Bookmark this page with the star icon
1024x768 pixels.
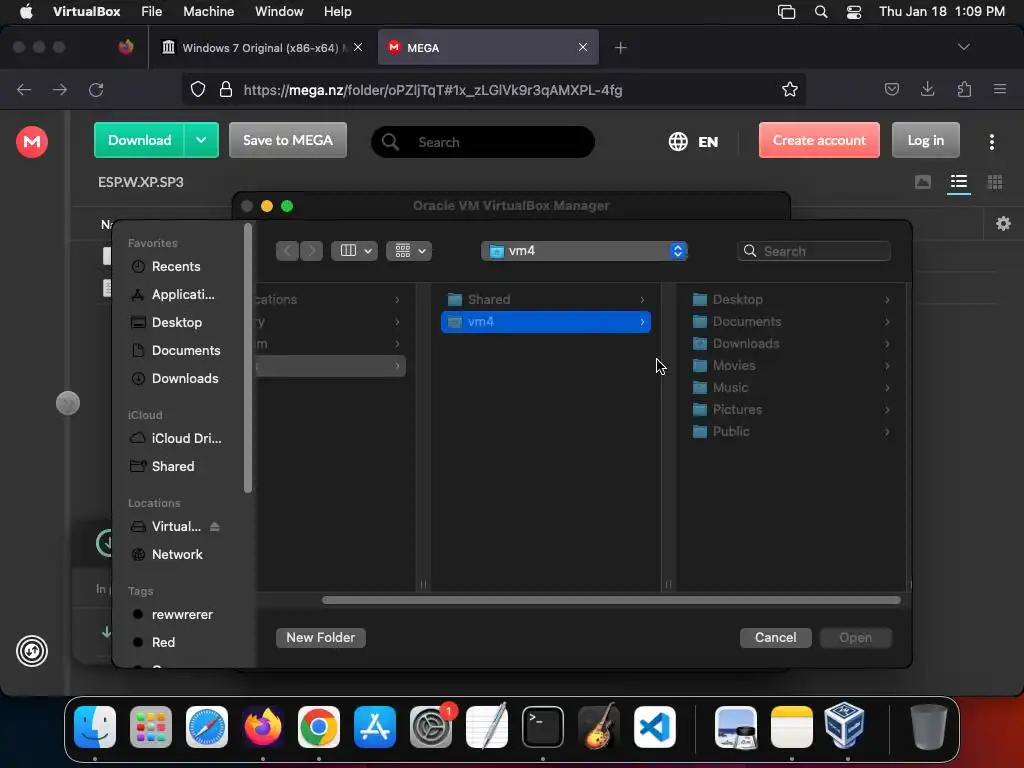click(x=790, y=89)
